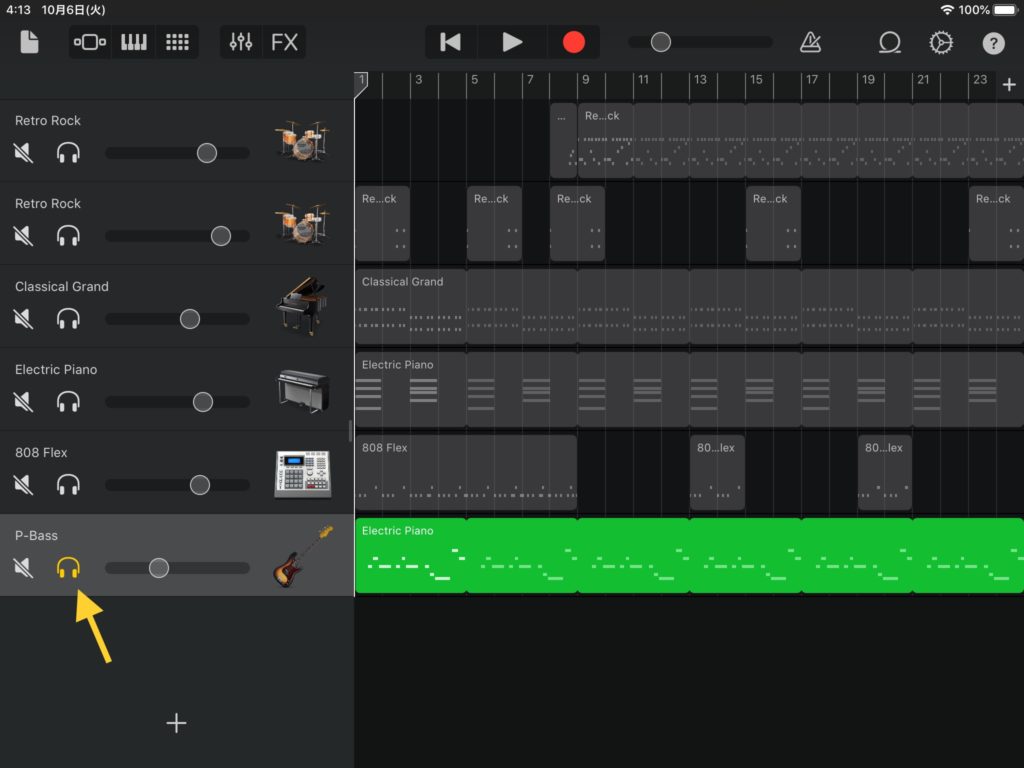This screenshot has width=1024, height=768.
Task: Open the My Songs browser document icon
Action: [x=29, y=42]
